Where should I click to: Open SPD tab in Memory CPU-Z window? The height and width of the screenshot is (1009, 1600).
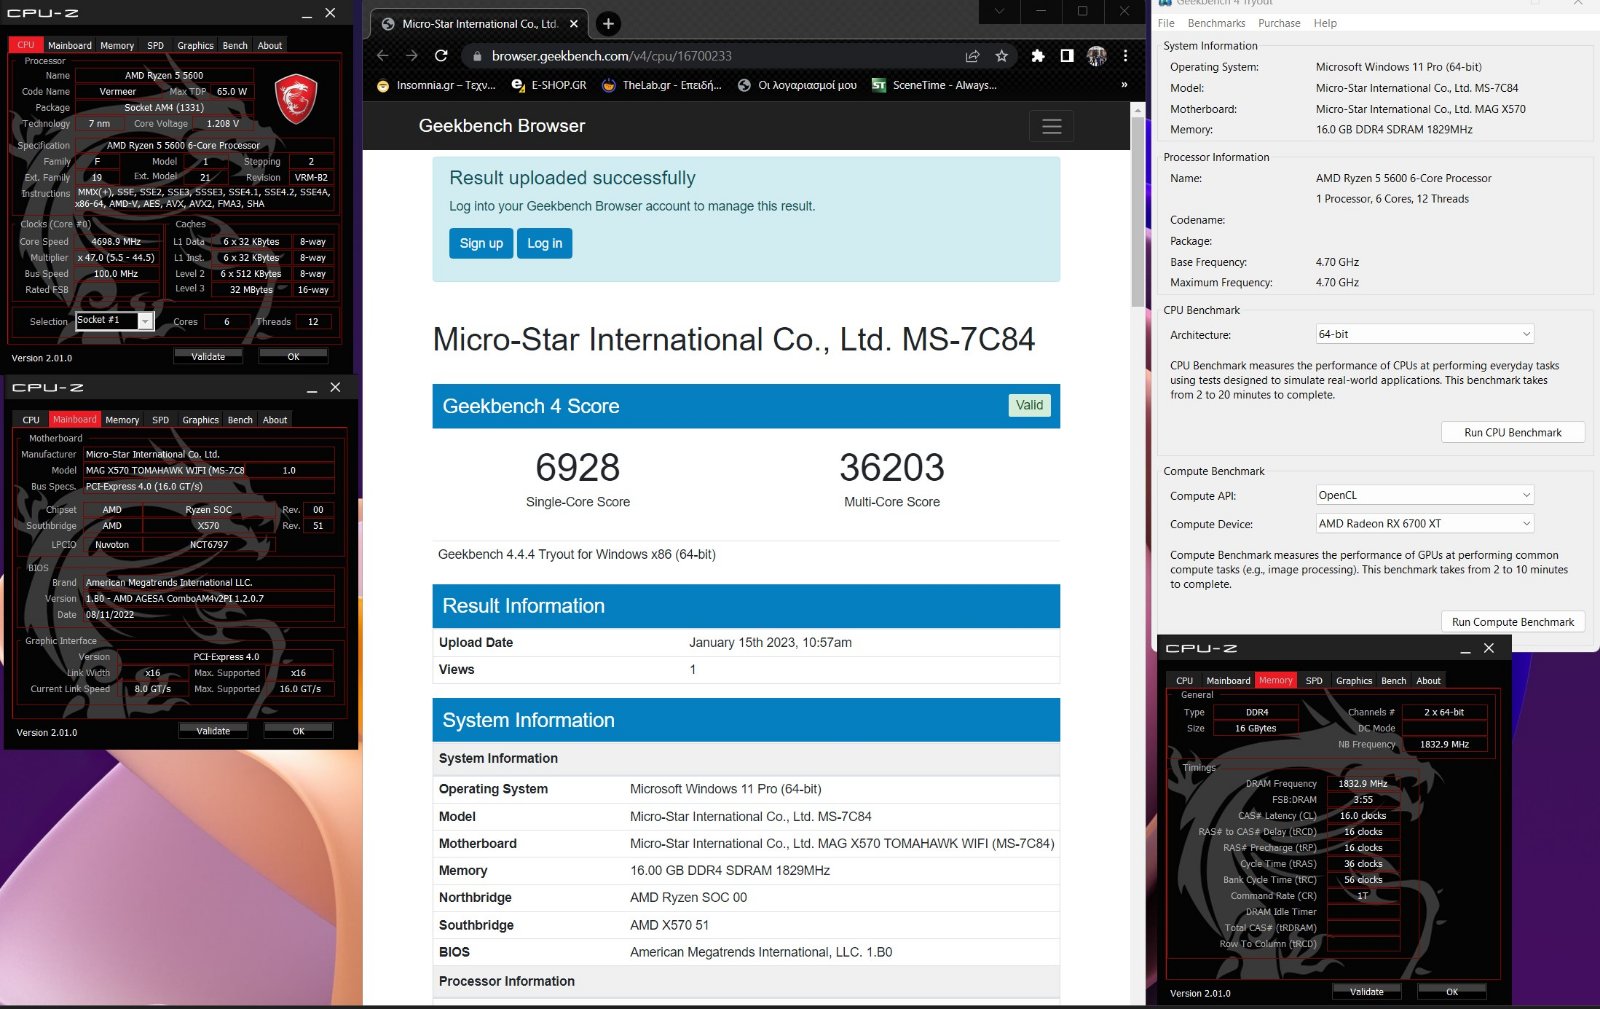pyautogui.click(x=1314, y=681)
